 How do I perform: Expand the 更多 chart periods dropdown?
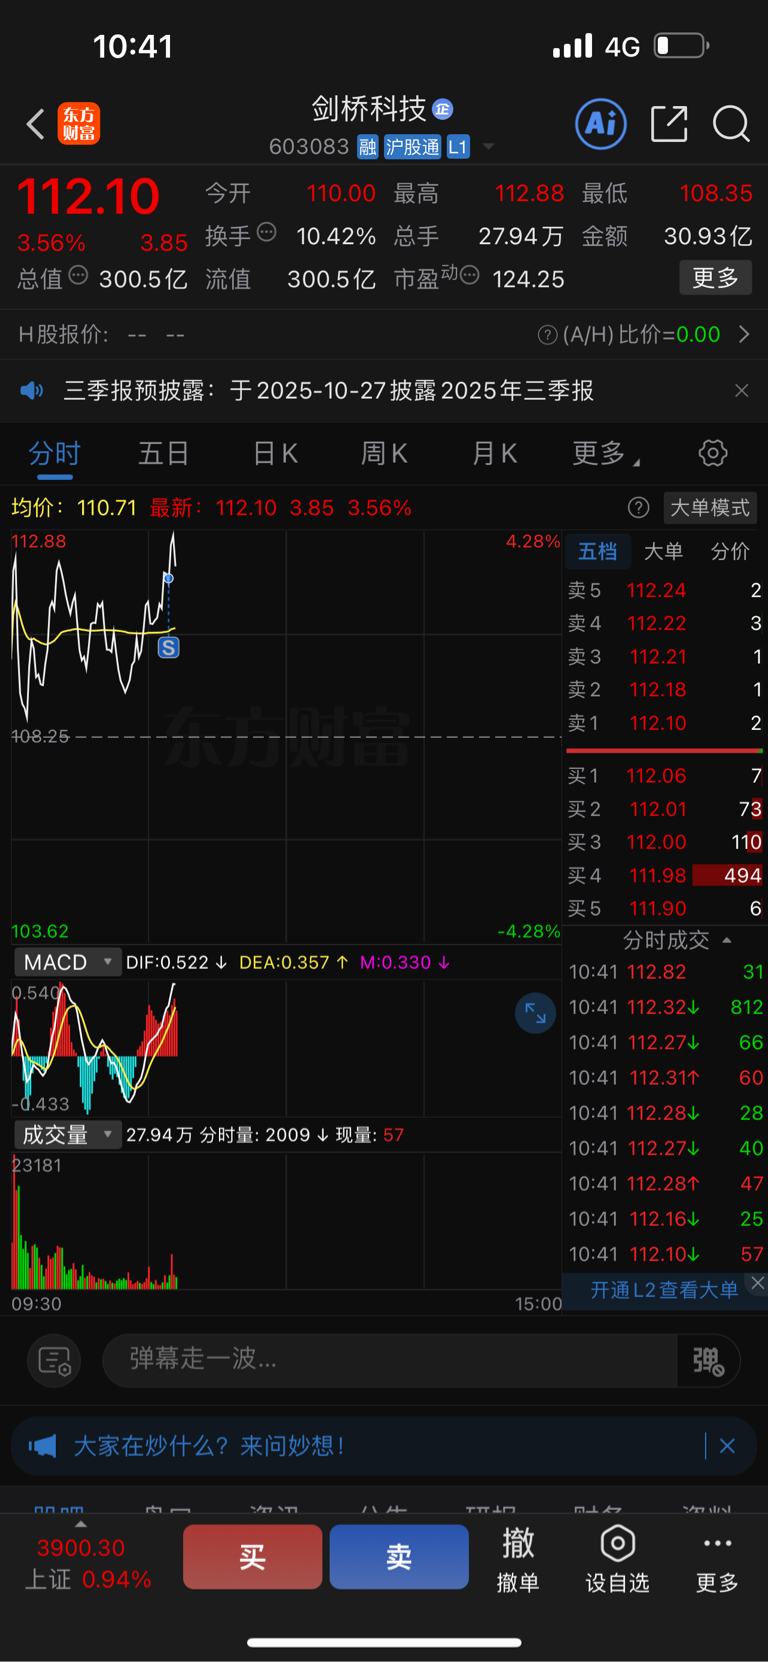coord(606,454)
